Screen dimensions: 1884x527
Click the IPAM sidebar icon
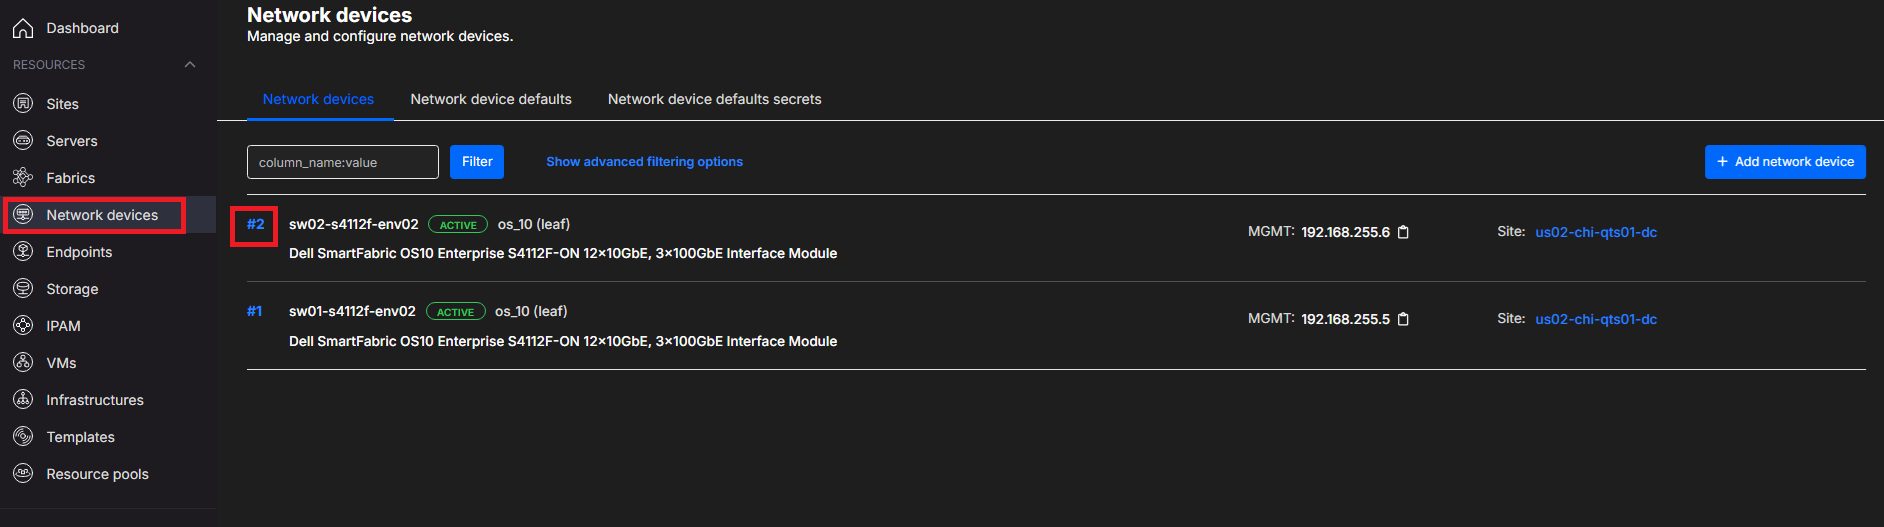pyautogui.click(x=23, y=326)
